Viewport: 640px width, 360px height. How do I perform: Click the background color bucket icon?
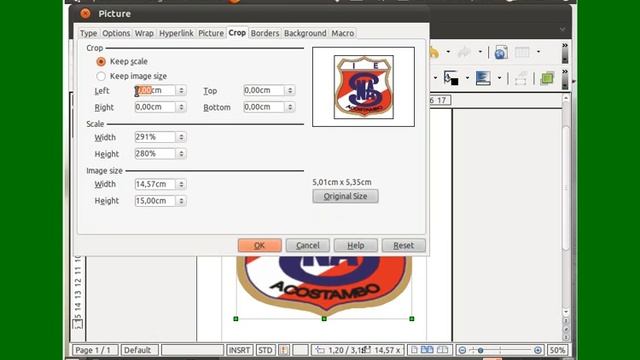[451, 78]
